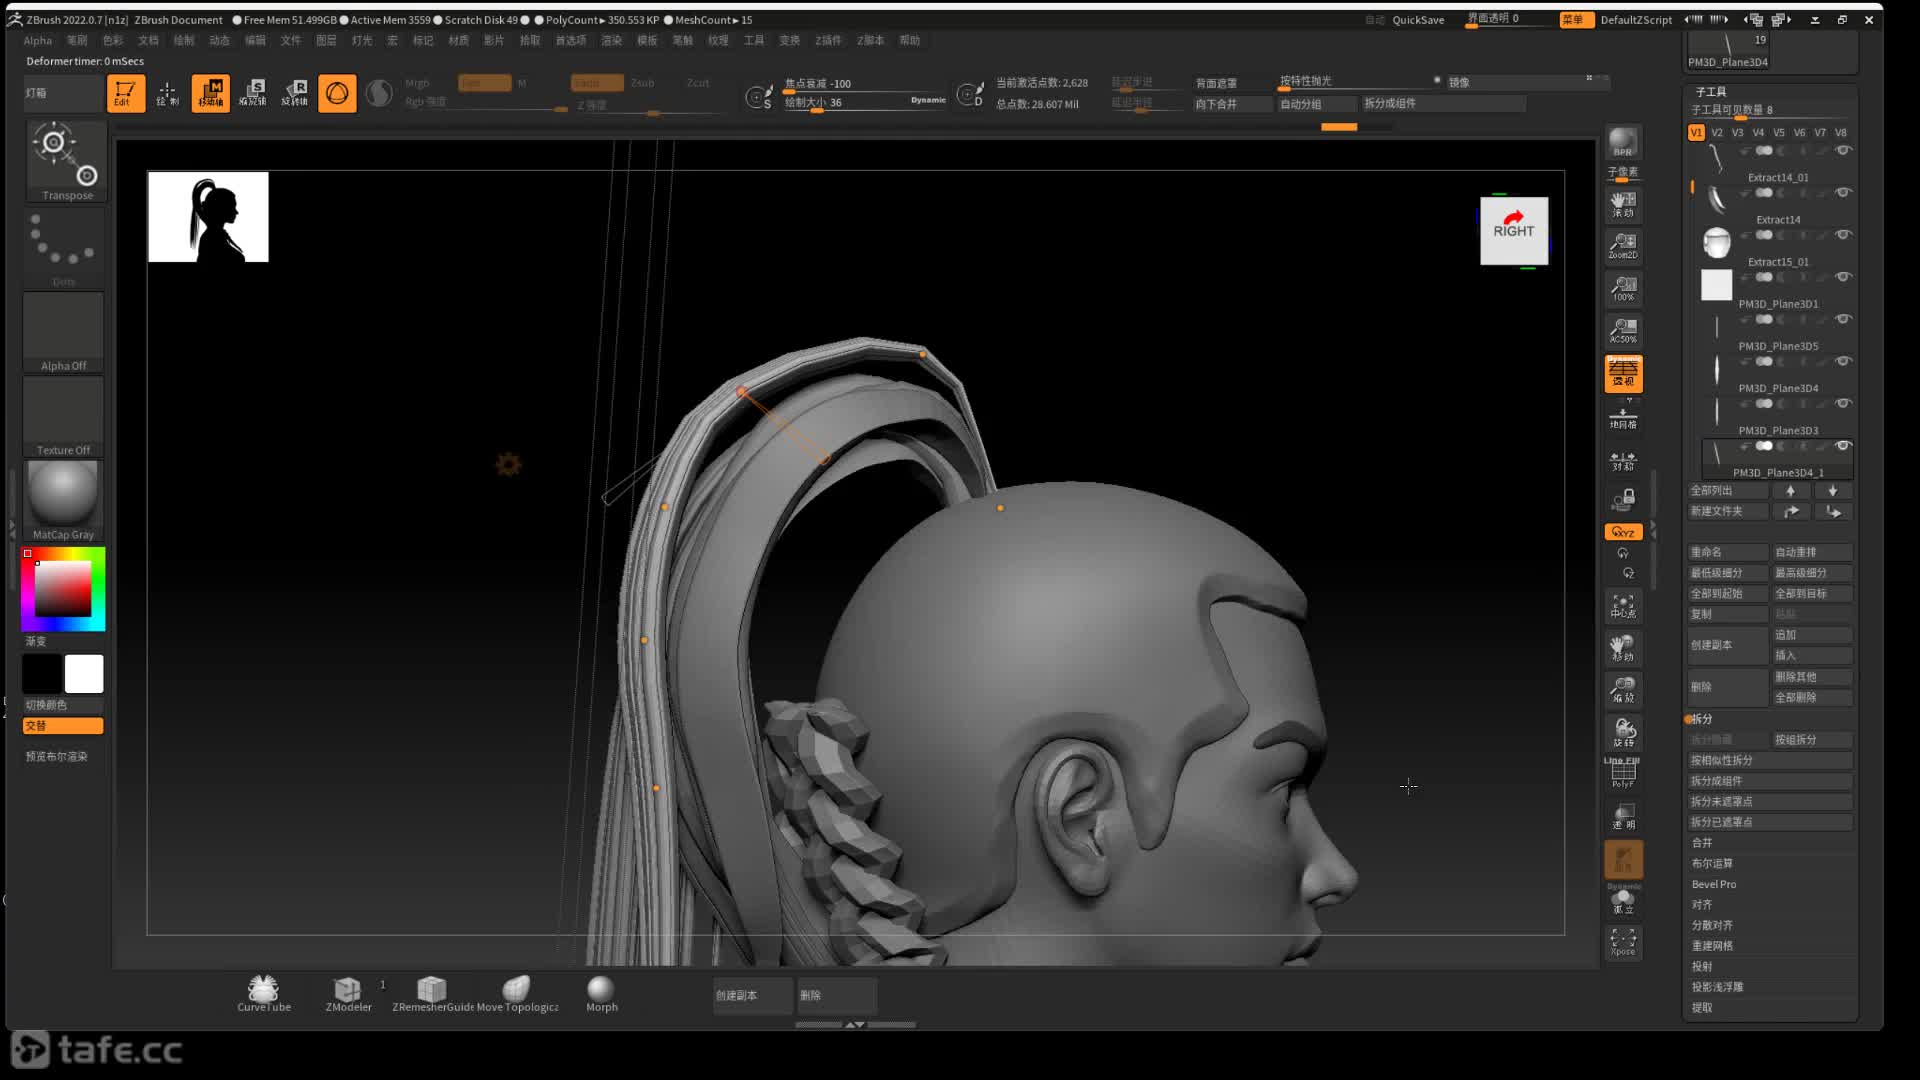The height and width of the screenshot is (1080, 1920).
Task: Toggle the XYZ rotation mode button
Action: [x=1623, y=532]
